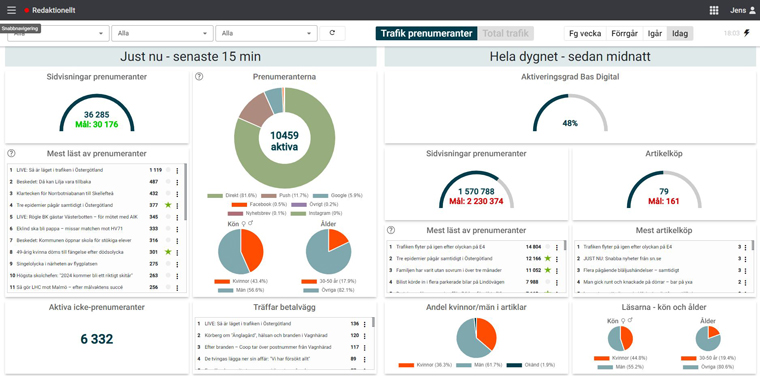
Task: Toggle marker circle on 'Då kan Lilja' row
Action: tap(168, 182)
